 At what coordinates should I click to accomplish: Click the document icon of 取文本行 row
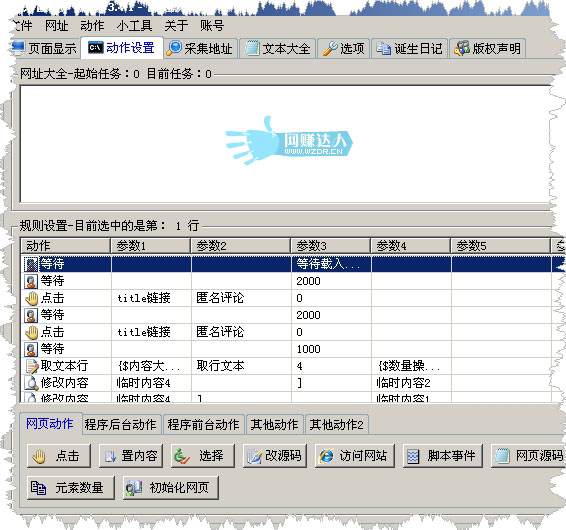click(32, 366)
